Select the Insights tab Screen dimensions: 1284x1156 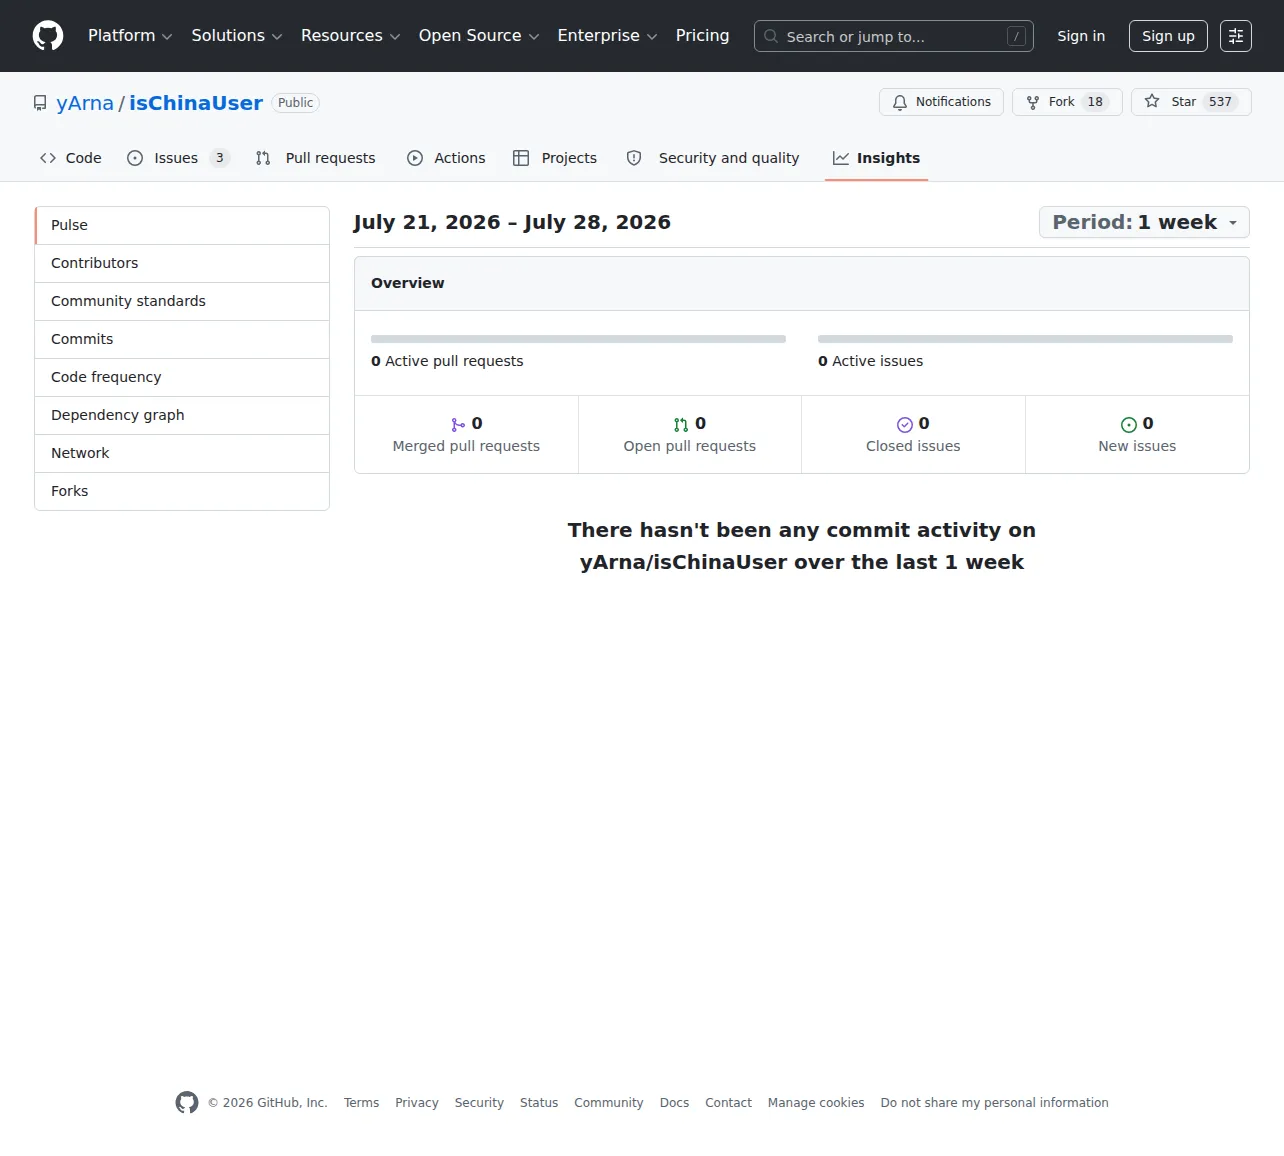coord(876,158)
